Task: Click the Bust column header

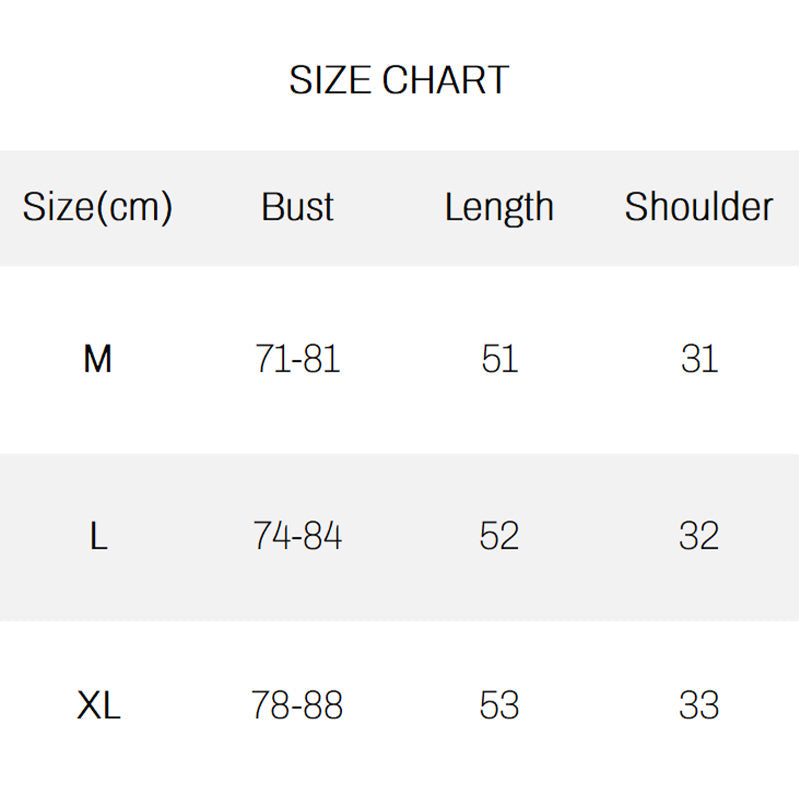Action: click(x=297, y=207)
